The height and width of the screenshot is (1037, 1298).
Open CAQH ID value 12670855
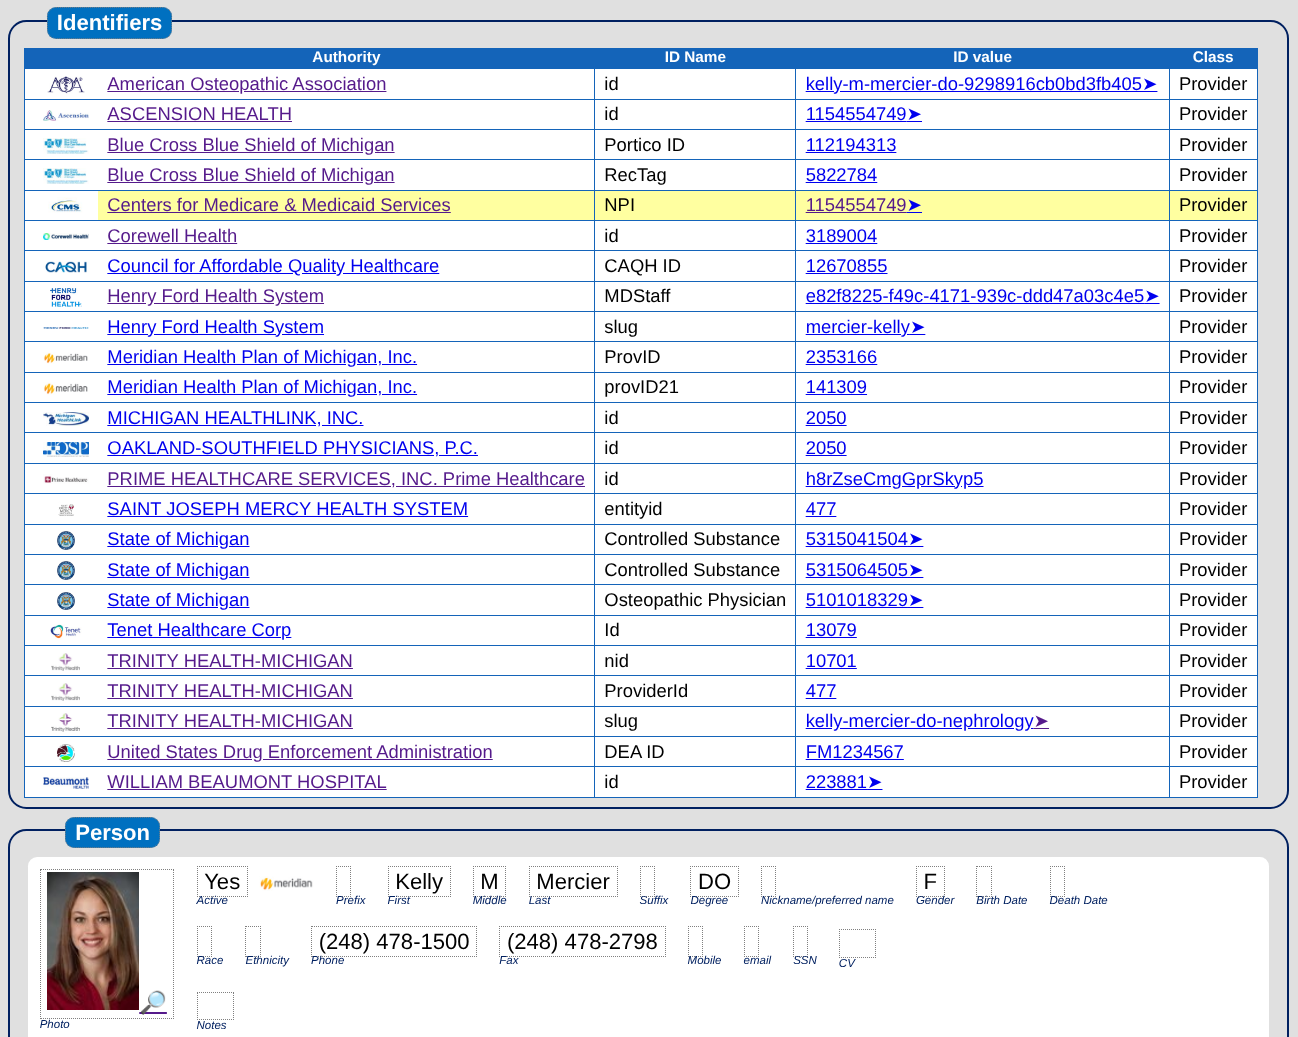pyautogui.click(x=846, y=266)
